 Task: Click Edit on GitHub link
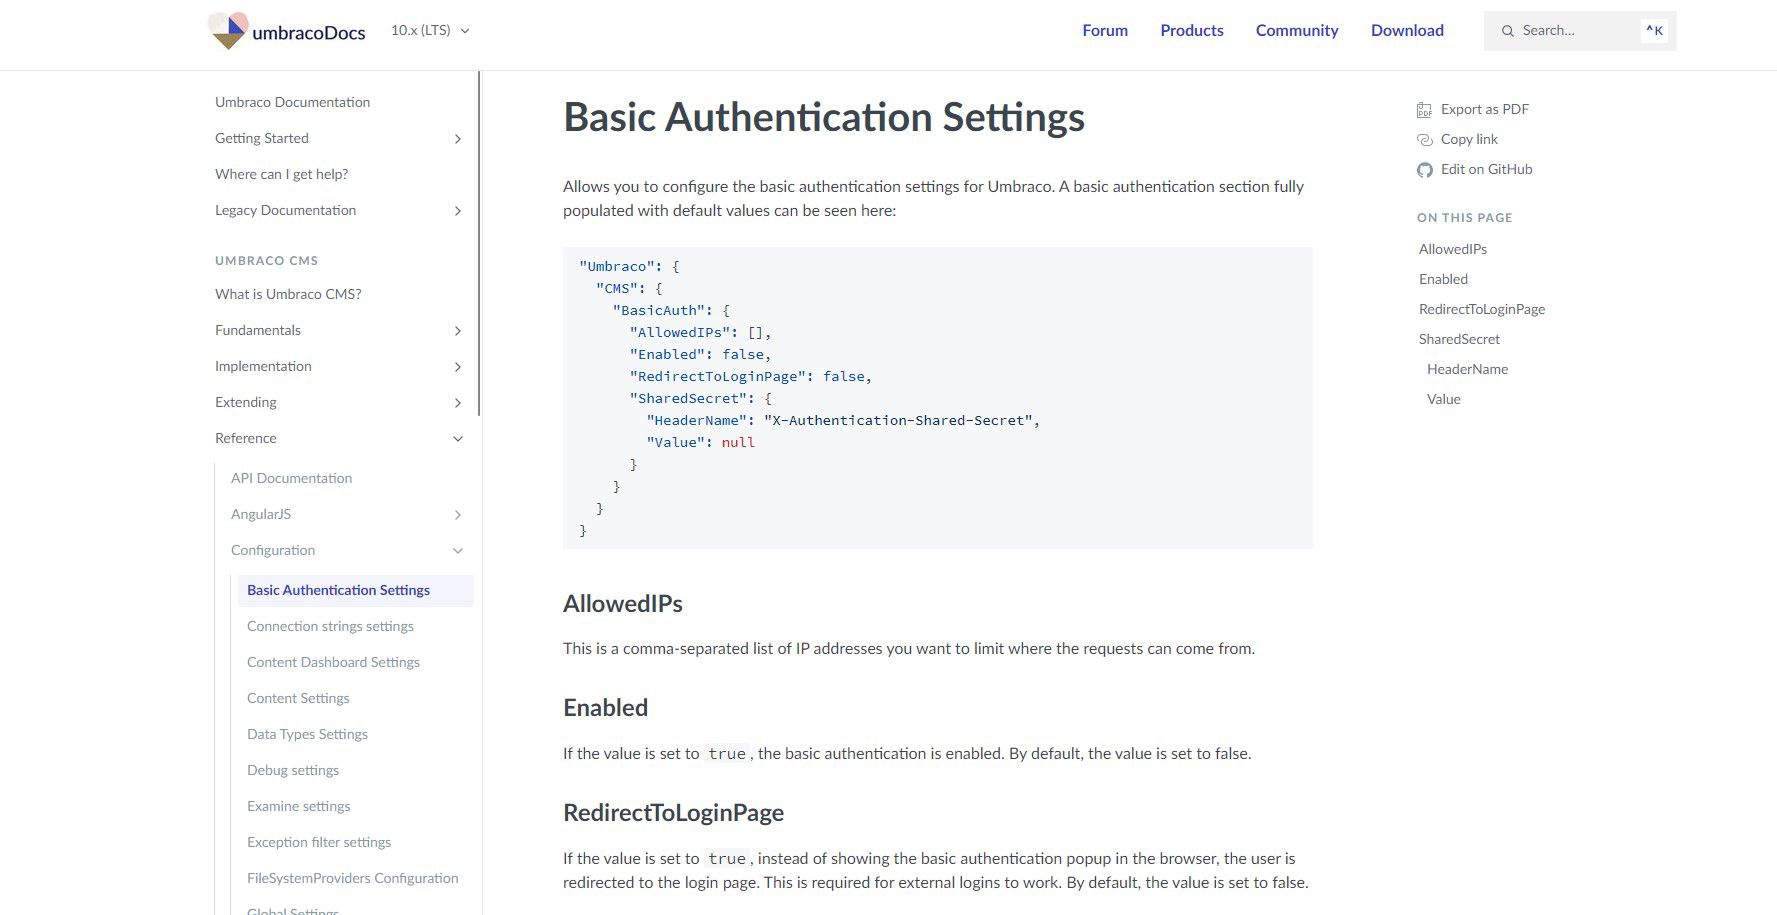click(x=1486, y=169)
